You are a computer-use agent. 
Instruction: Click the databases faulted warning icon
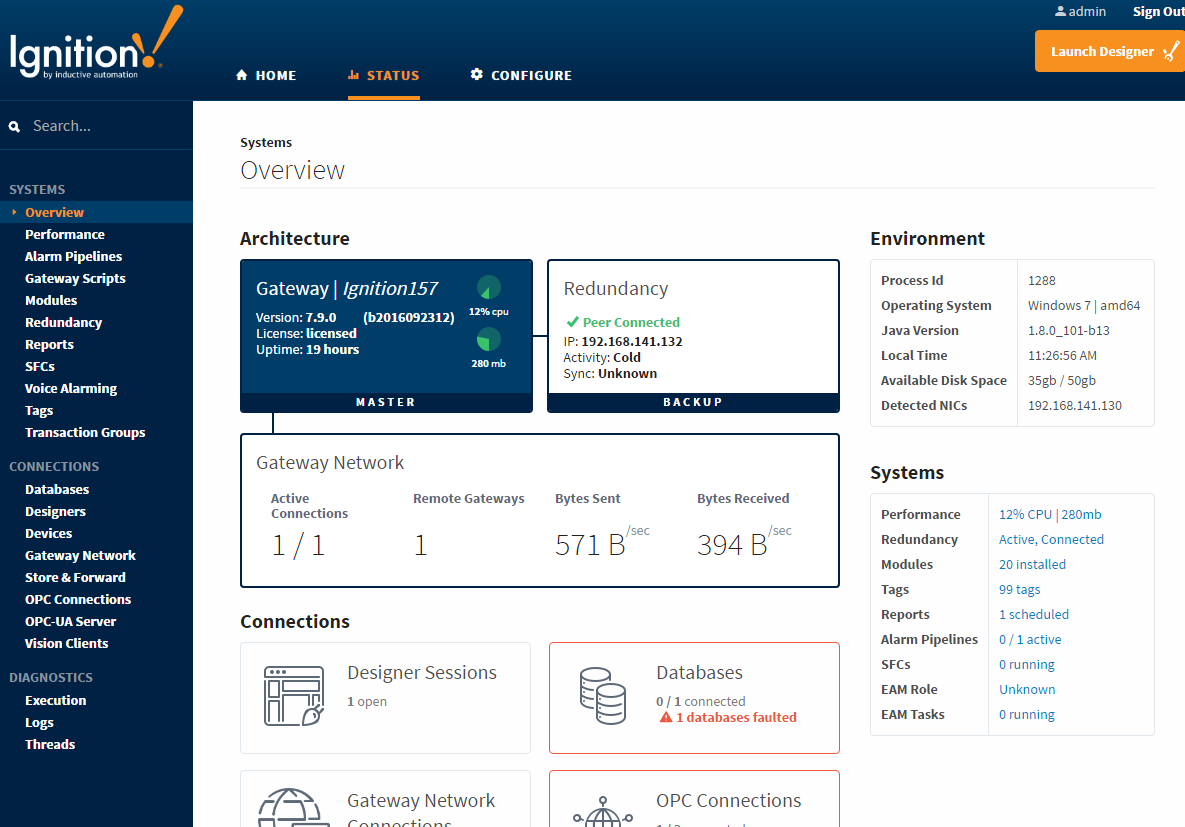coord(666,718)
